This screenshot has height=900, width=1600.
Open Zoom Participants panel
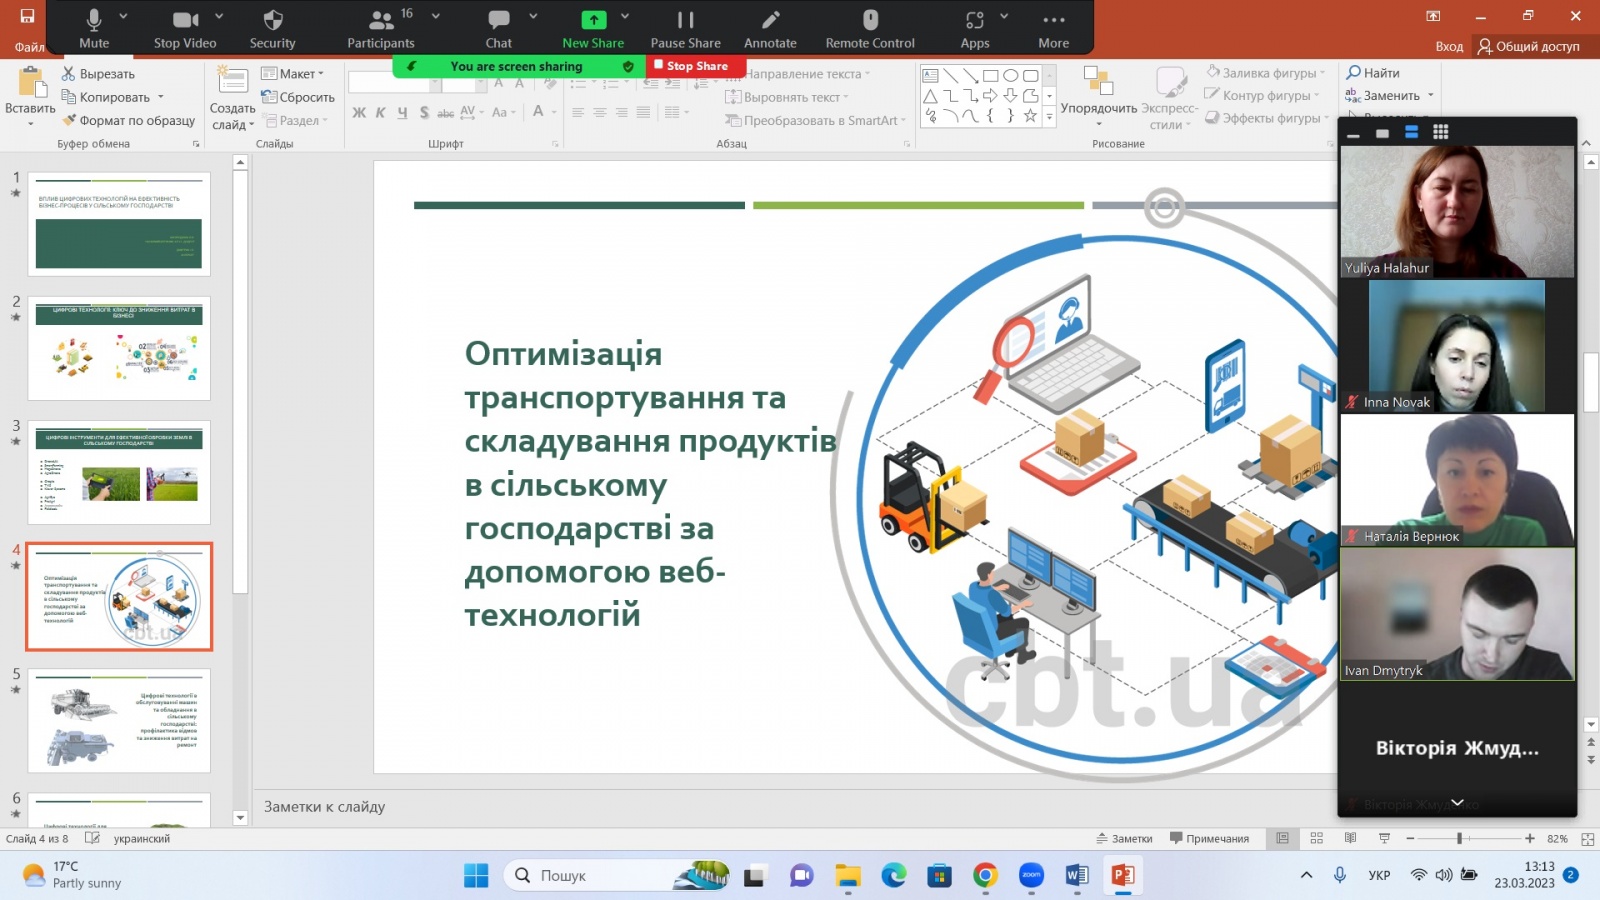coord(380,28)
